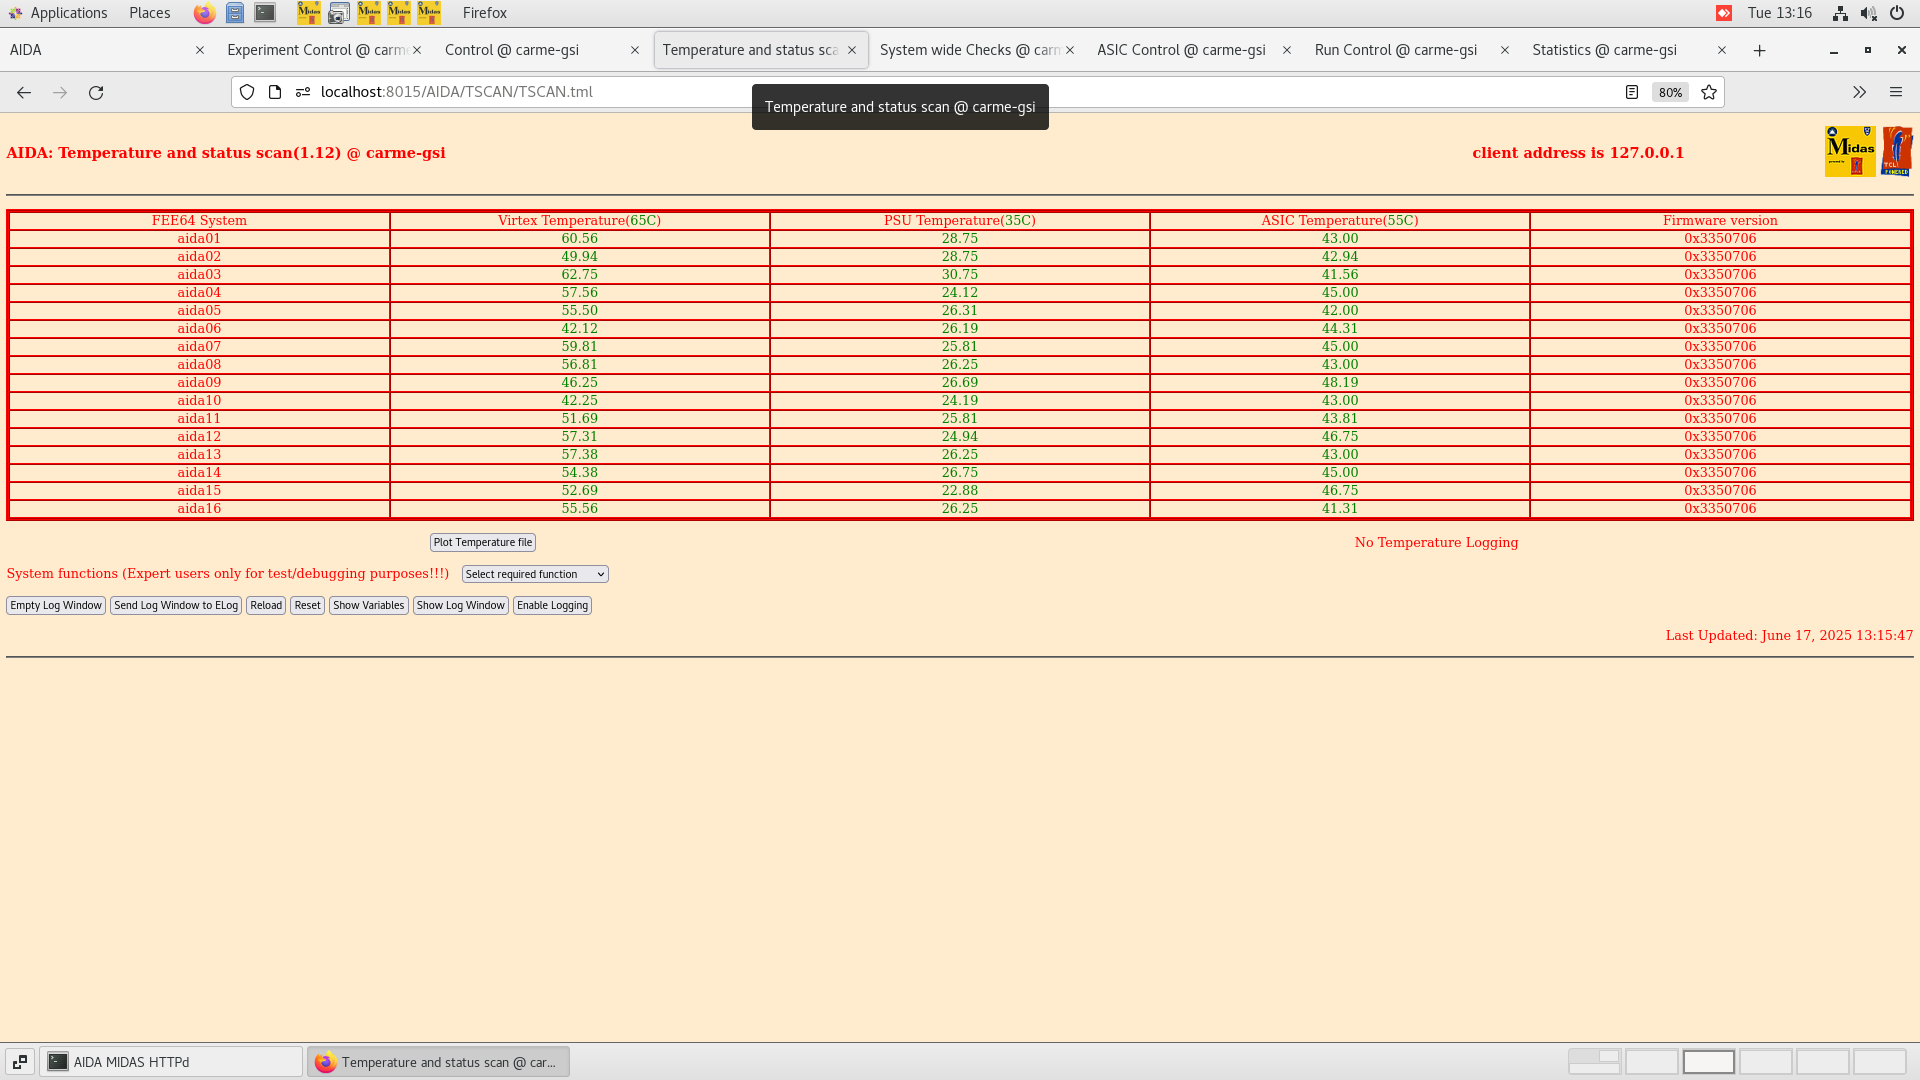Viewport: 1920px width, 1080px height.
Task: Open Firefox hamburger application menu
Action: 1895,92
